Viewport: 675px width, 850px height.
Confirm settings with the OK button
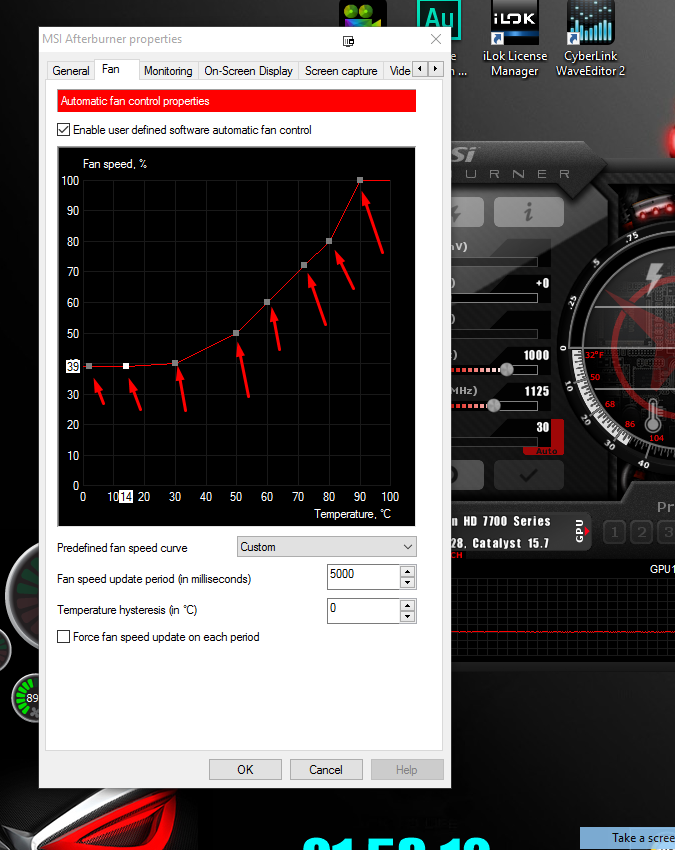point(245,769)
